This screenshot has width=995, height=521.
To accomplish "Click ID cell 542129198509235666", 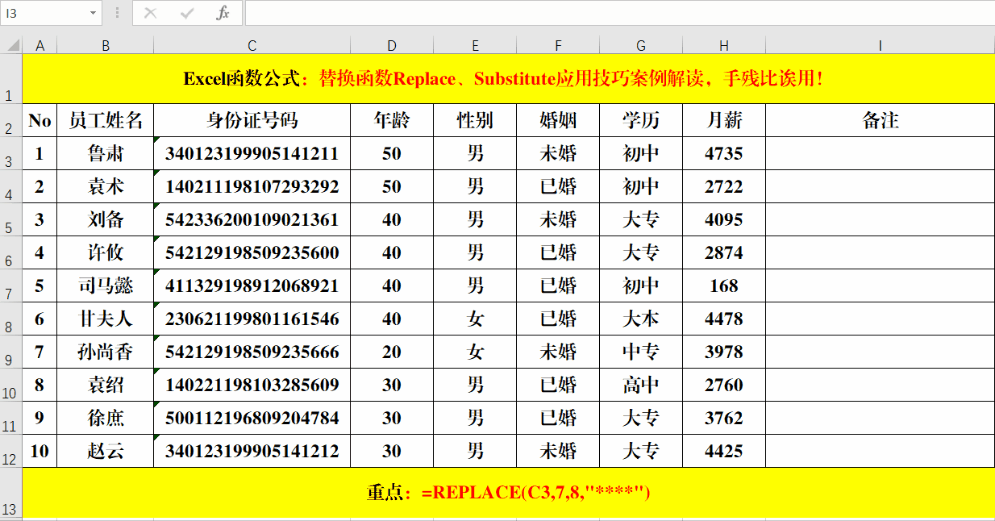I will click(252, 352).
